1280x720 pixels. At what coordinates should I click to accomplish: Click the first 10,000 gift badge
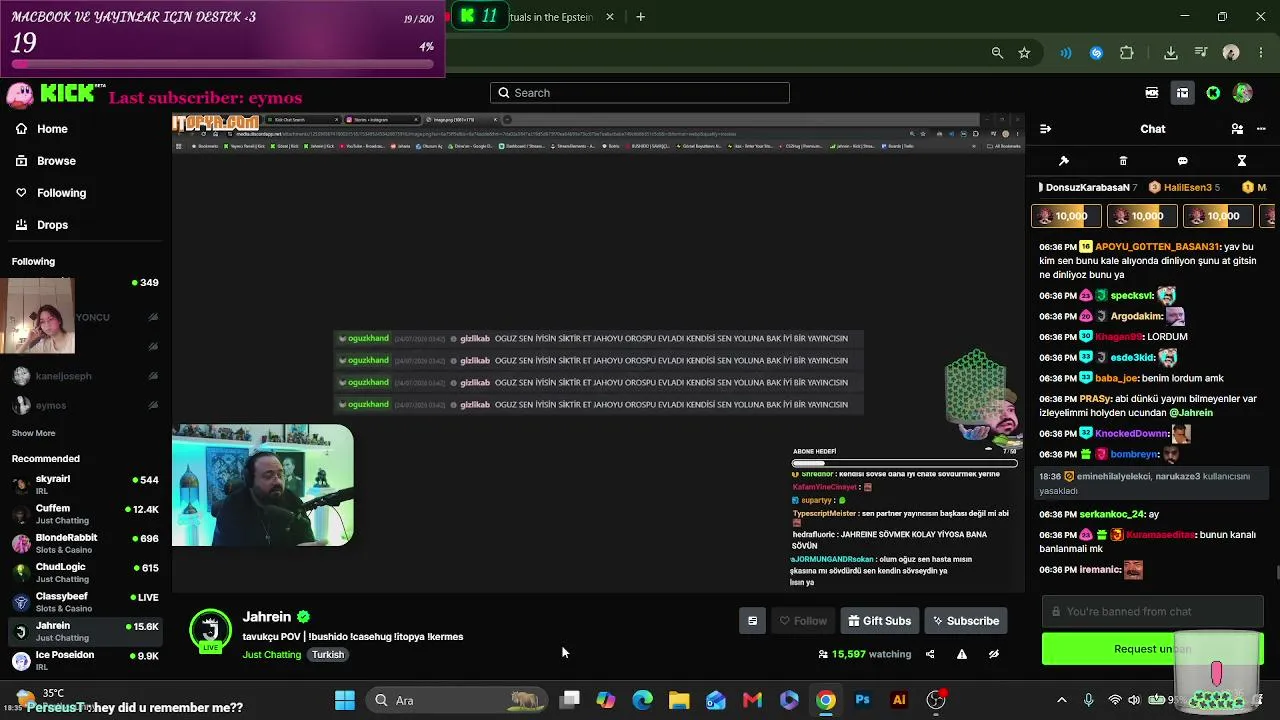[1066, 216]
